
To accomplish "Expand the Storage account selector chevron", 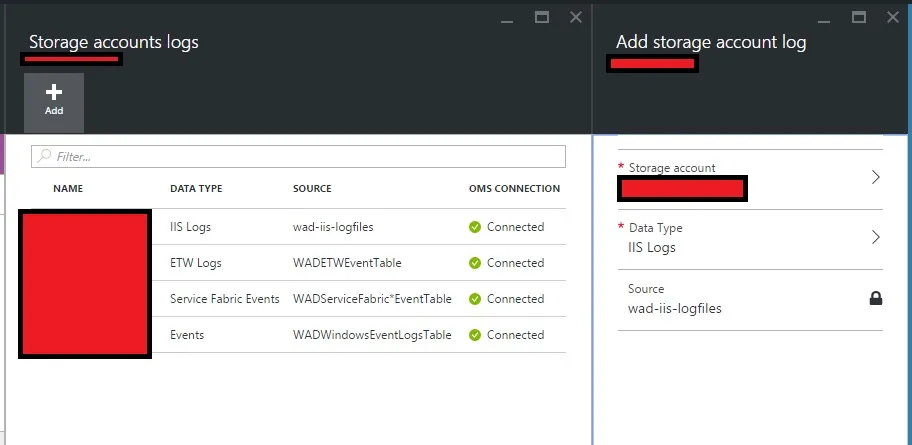I will [875, 177].
